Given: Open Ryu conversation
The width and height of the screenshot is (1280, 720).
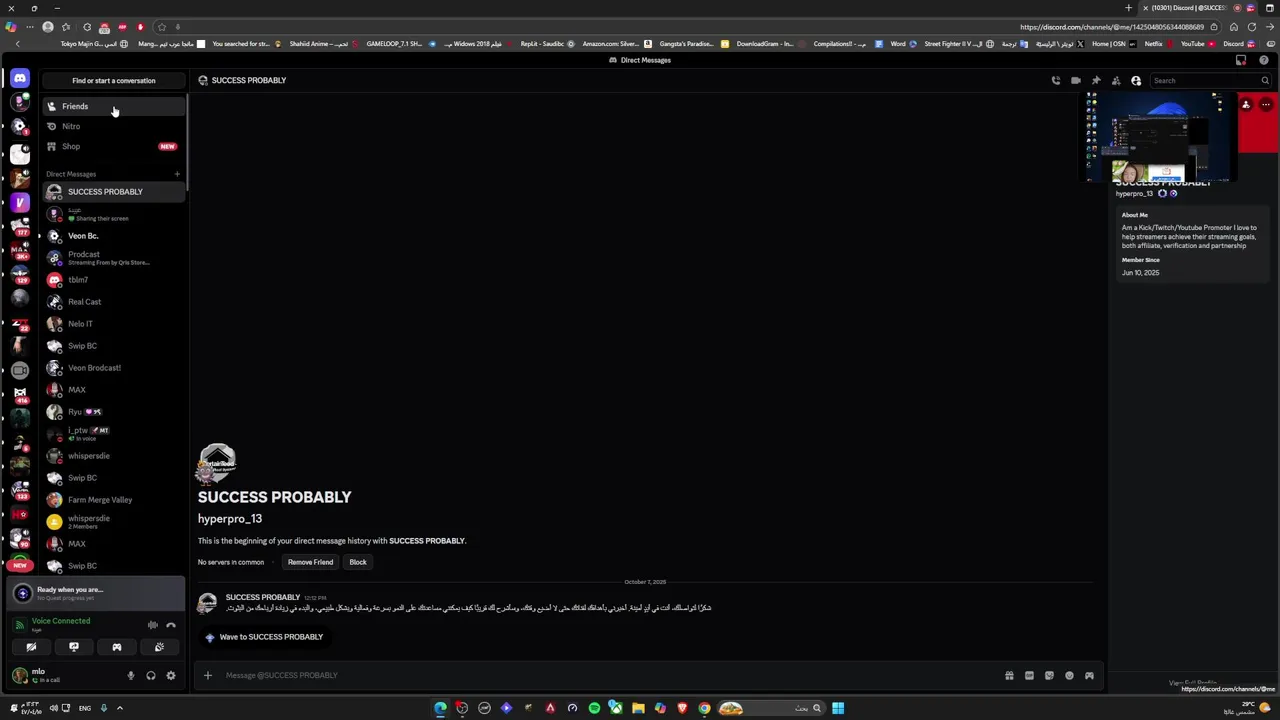Looking at the screenshot, I should (x=114, y=412).
